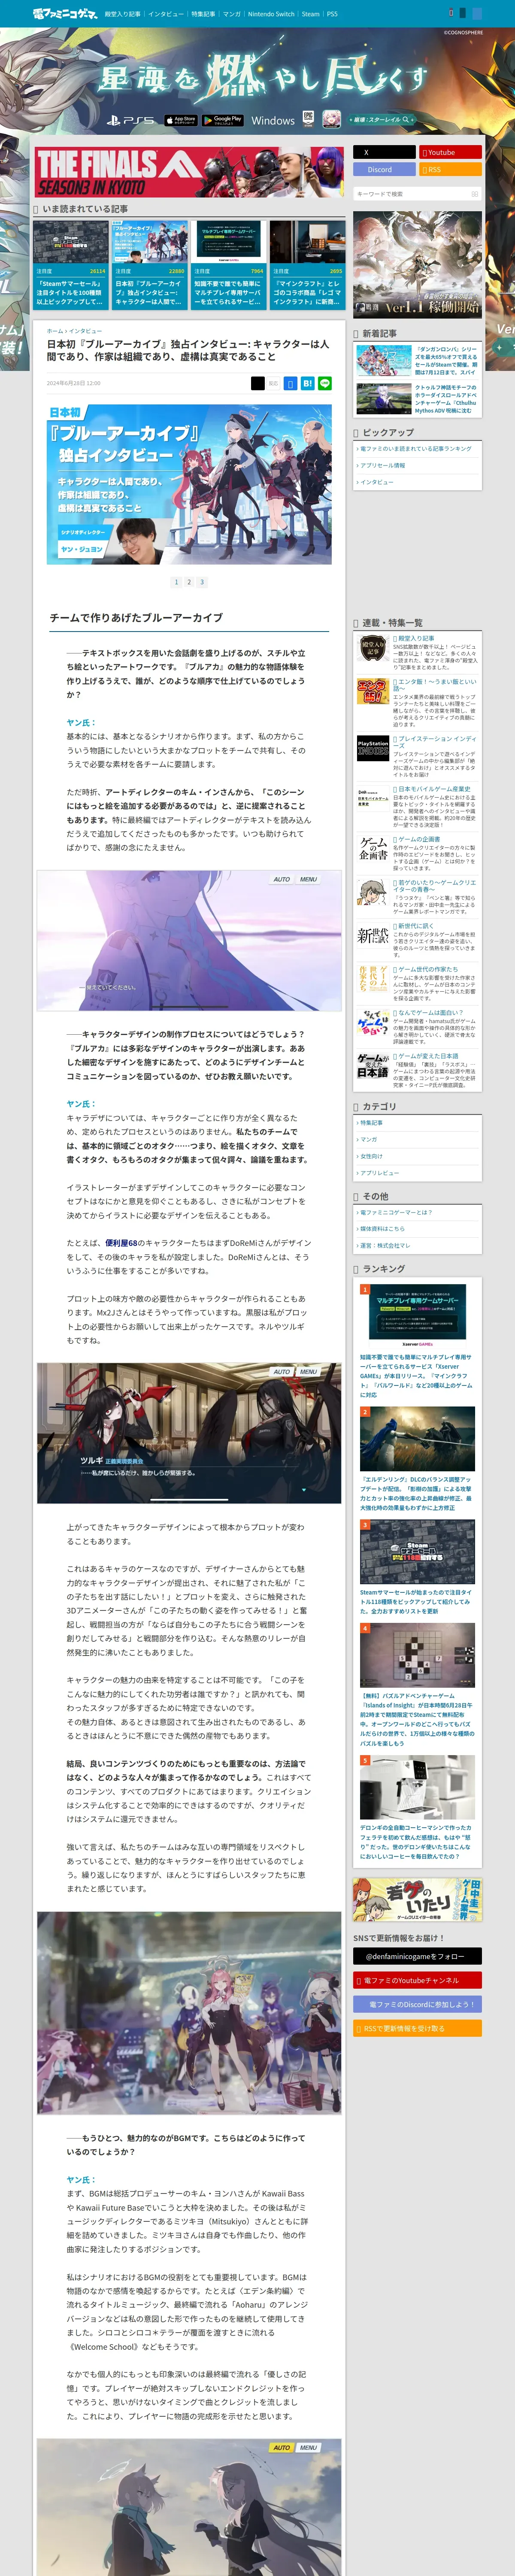Click the ホーム breadcrumb link
The height and width of the screenshot is (2576, 515).
pos(54,331)
